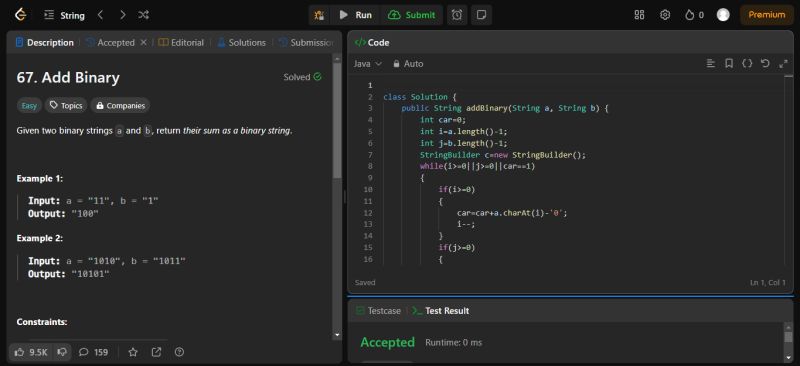This screenshot has width=800, height=366.
Task: Click the Code panel header
Action: pos(372,42)
